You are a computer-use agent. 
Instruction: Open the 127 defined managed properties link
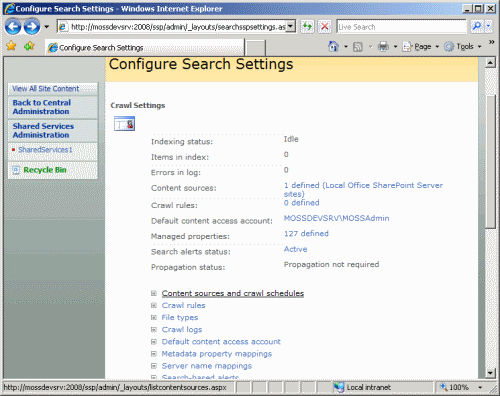pos(306,233)
